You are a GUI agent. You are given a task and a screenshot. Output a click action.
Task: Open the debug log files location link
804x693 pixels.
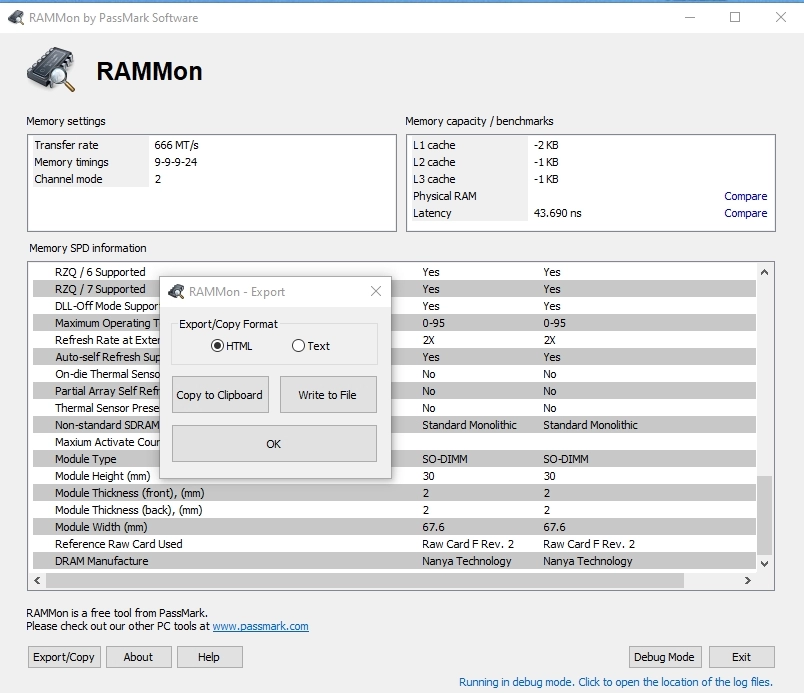pyautogui.click(x=615, y=682)
